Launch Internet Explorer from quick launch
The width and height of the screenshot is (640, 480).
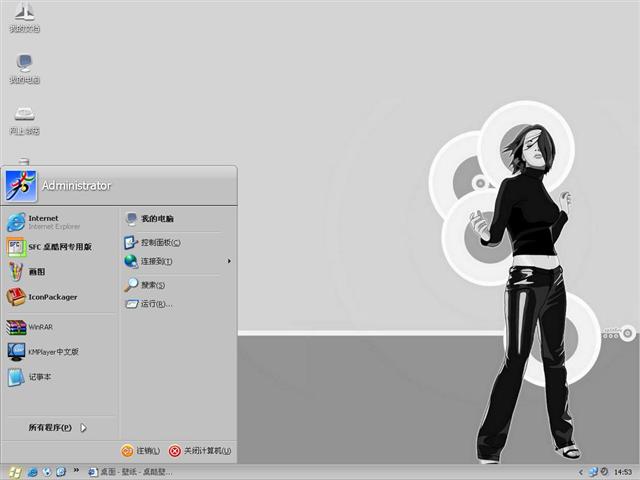pyautogui.click(x=32, y=472)
